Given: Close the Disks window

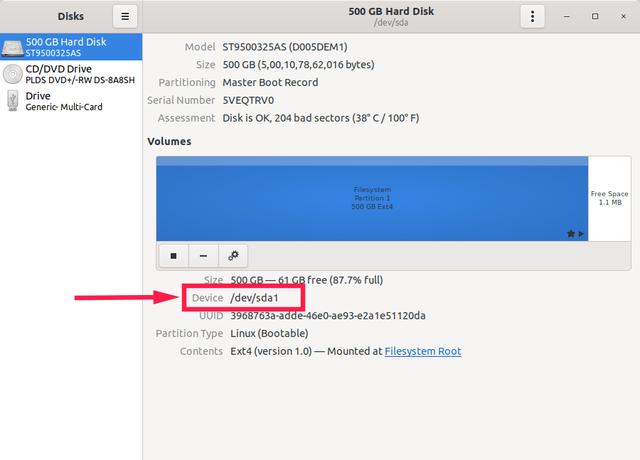Looking at the screenshot, I should 623,16.
